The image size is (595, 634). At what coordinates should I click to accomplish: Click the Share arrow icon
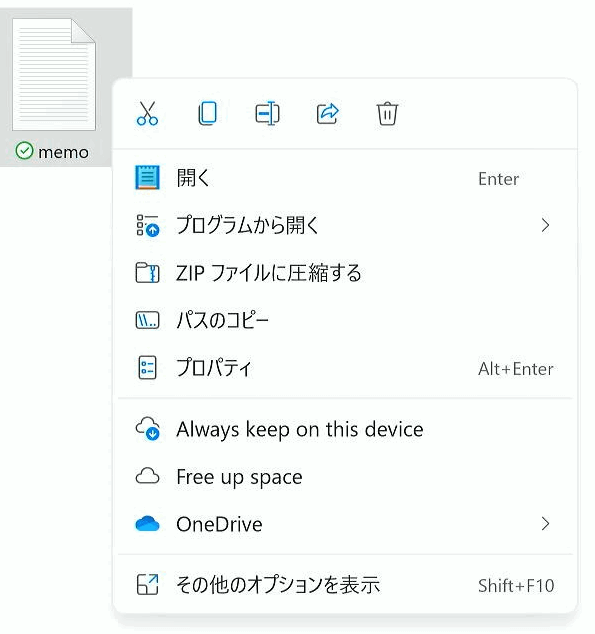[327, 113]
